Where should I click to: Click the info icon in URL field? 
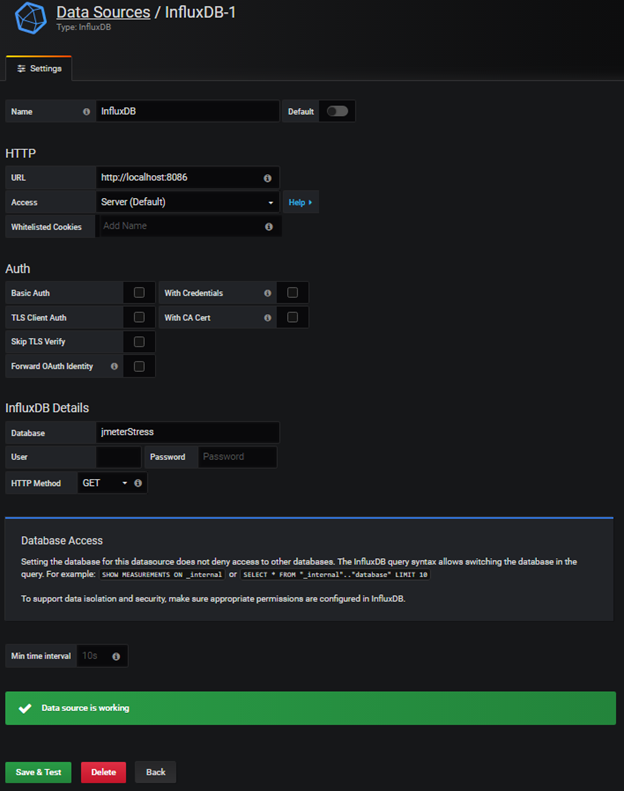point(267,178)
